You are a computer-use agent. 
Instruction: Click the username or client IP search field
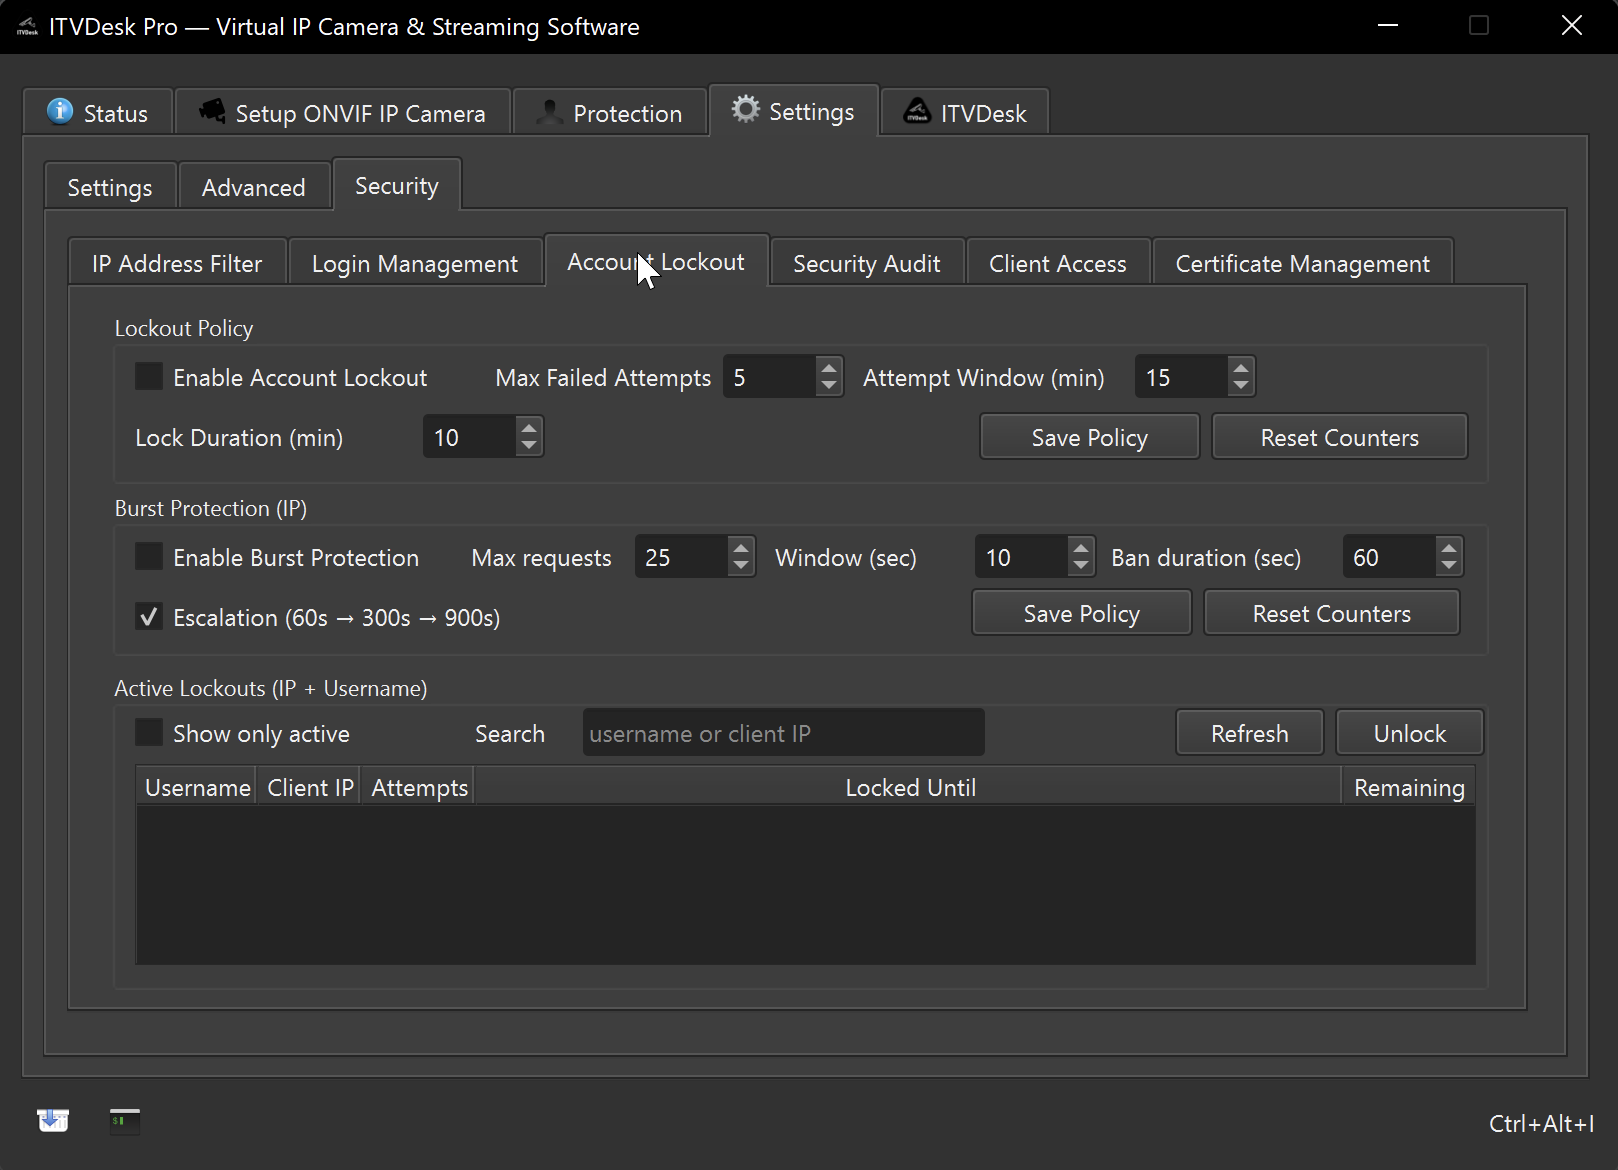tap(783, 734)
